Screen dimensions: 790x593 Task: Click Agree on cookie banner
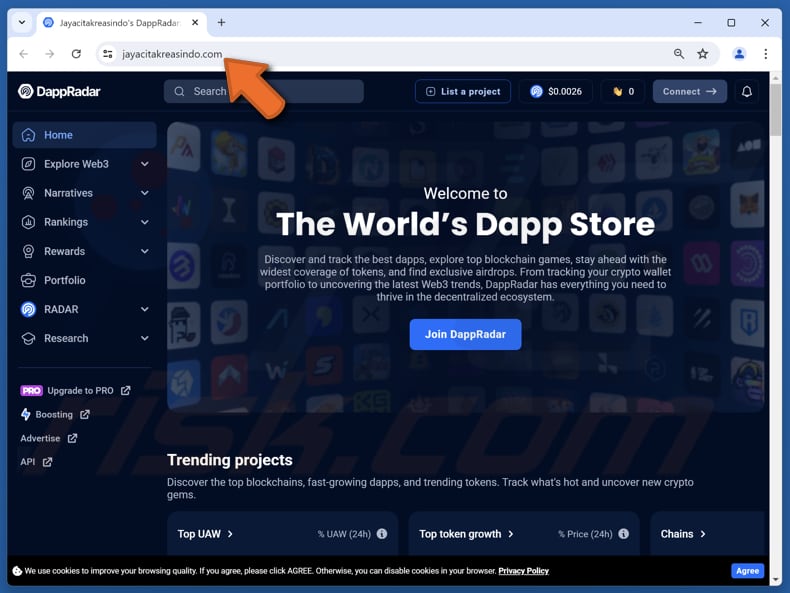pos(747,571)
